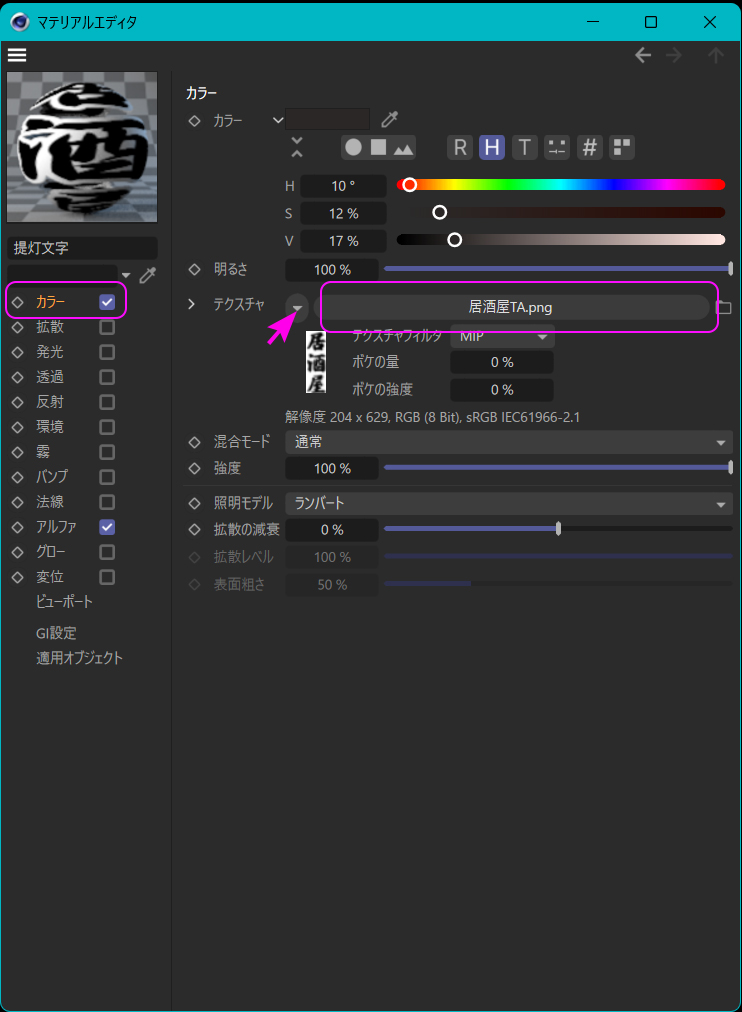Enable the 発光 channel checkbox

pos(107,352)
